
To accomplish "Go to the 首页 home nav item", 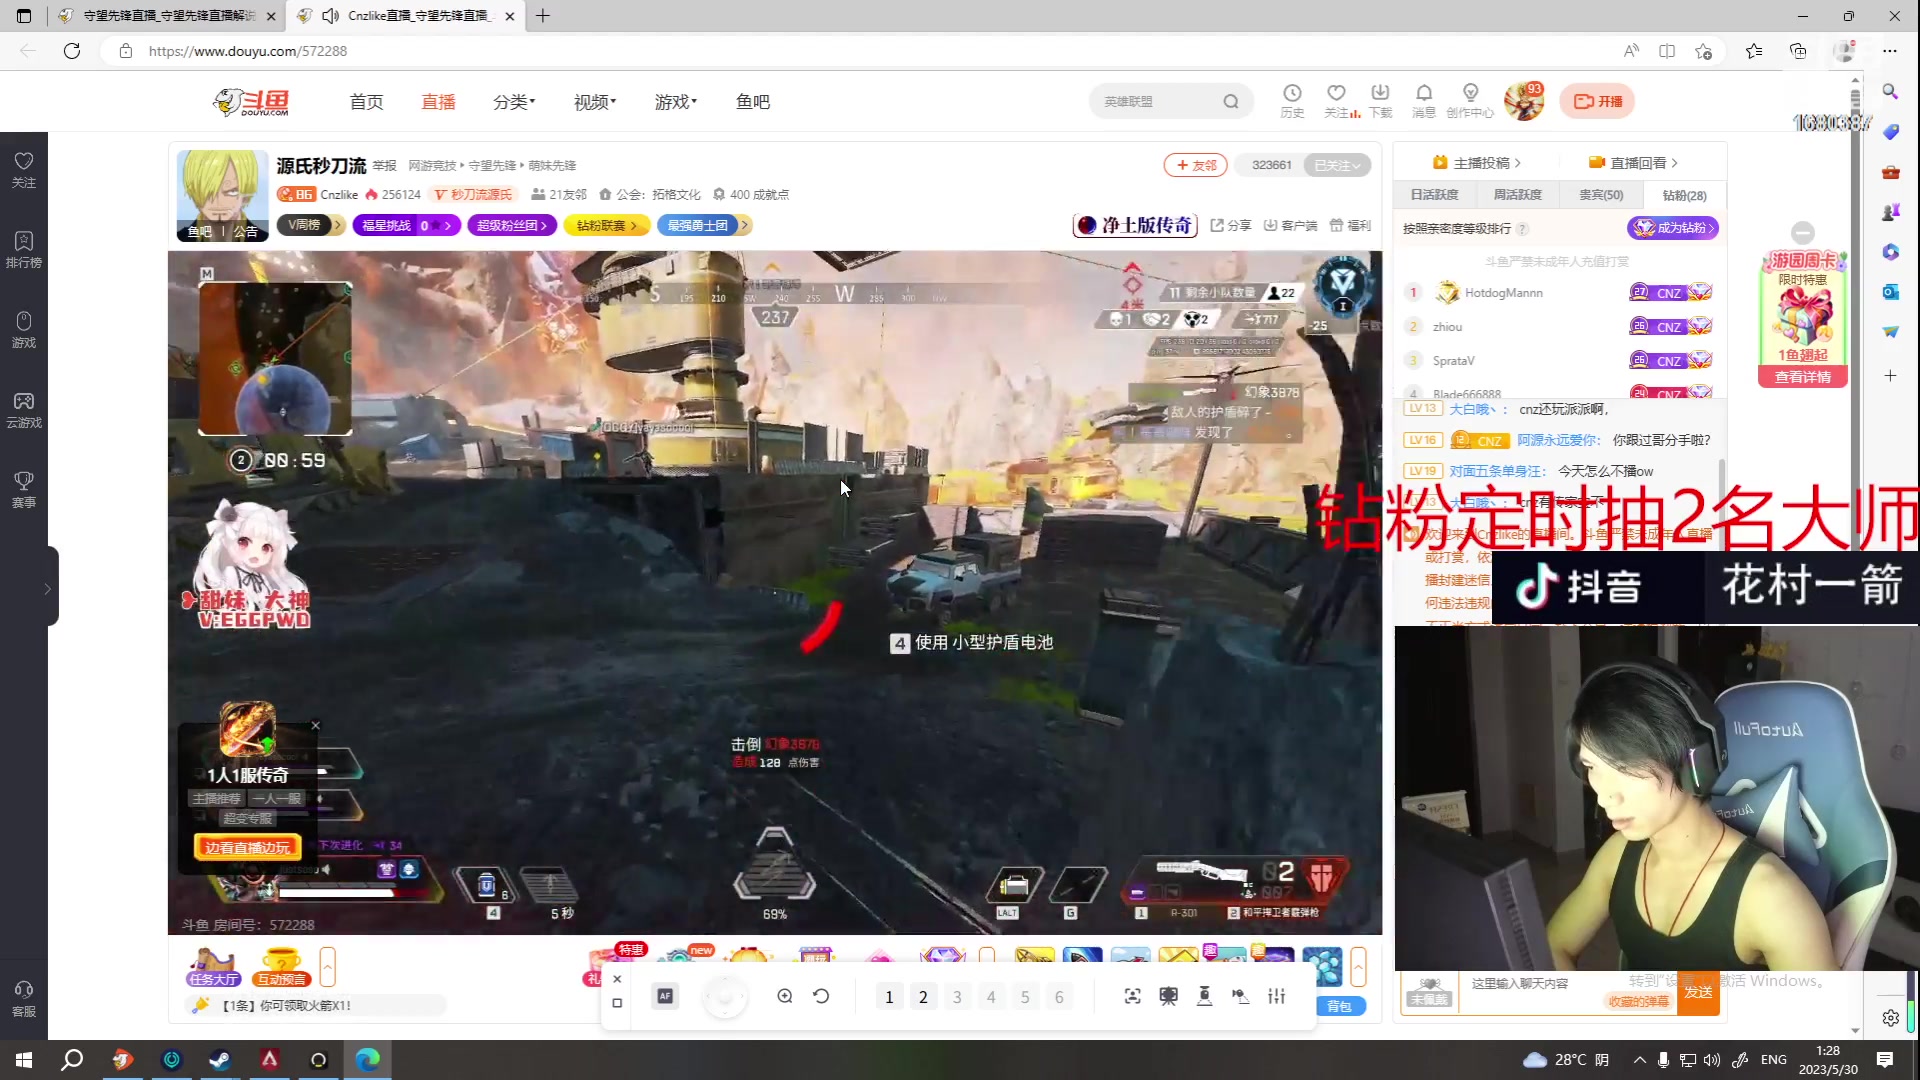I will tap(366, 102).
